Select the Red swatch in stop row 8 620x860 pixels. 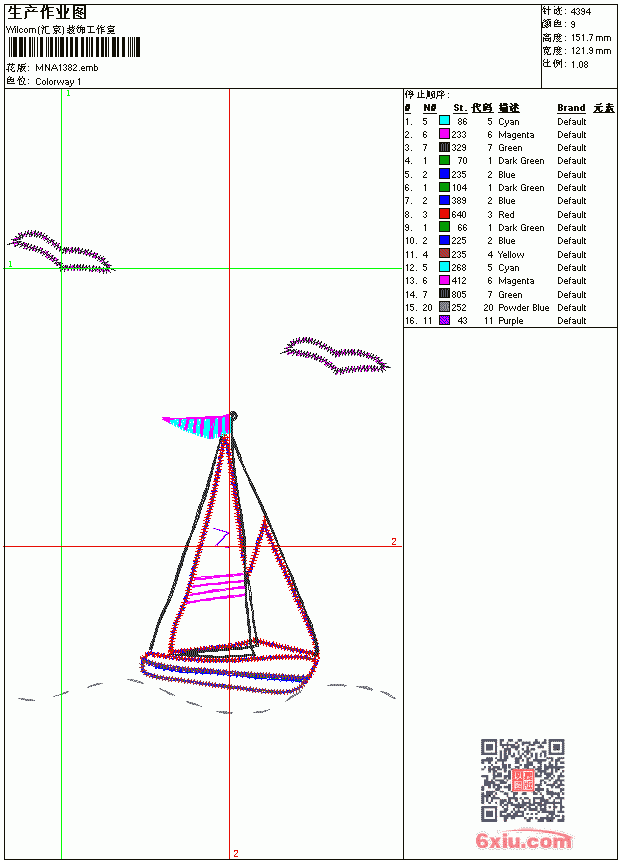(444, 214)
